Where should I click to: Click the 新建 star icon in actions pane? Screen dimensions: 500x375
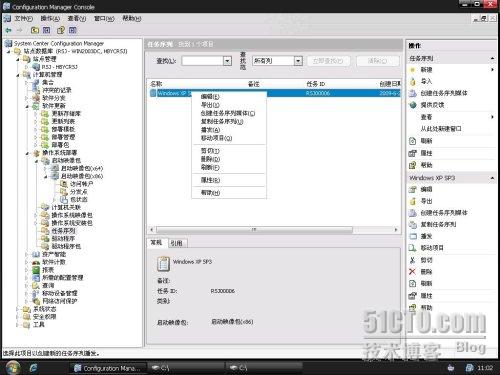pyautogui.click(x=413, y=70)
